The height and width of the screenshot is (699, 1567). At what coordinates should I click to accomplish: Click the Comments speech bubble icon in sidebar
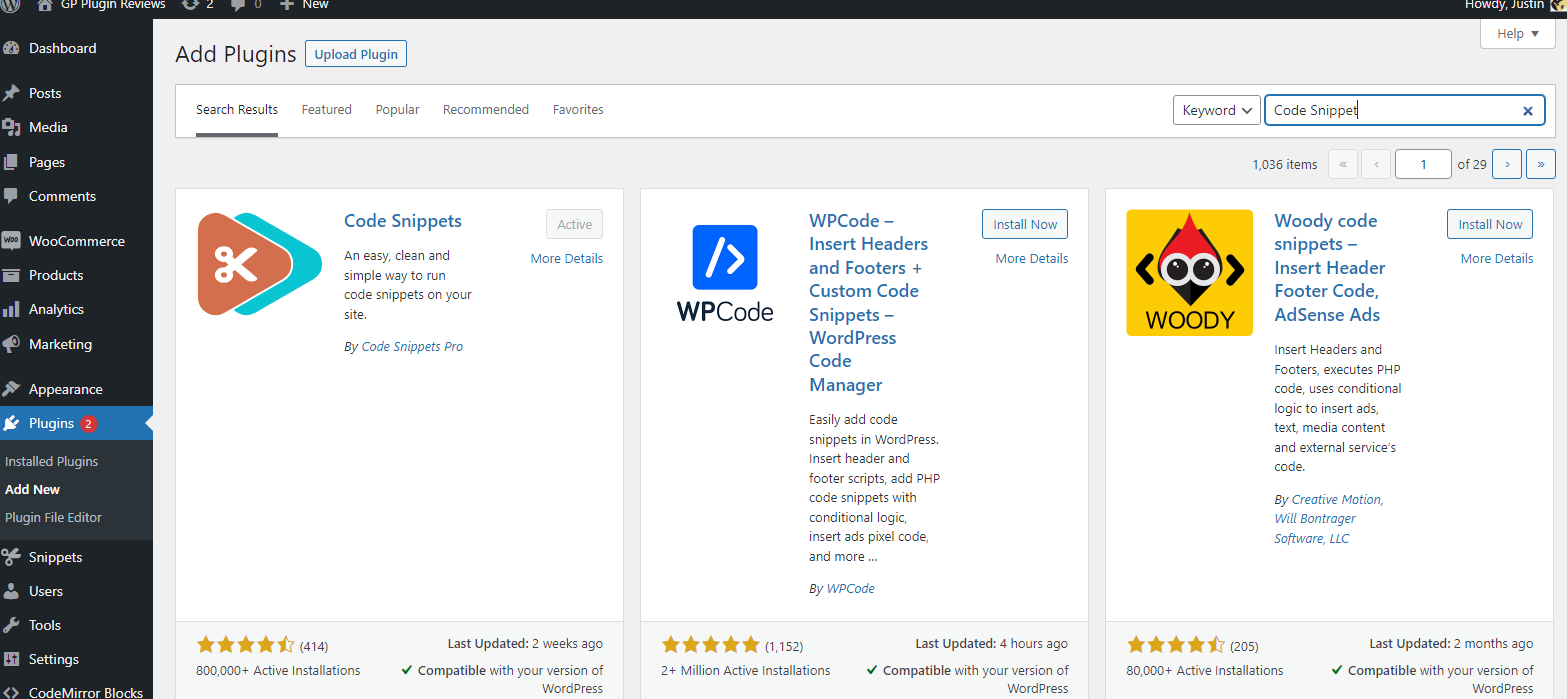12,196
